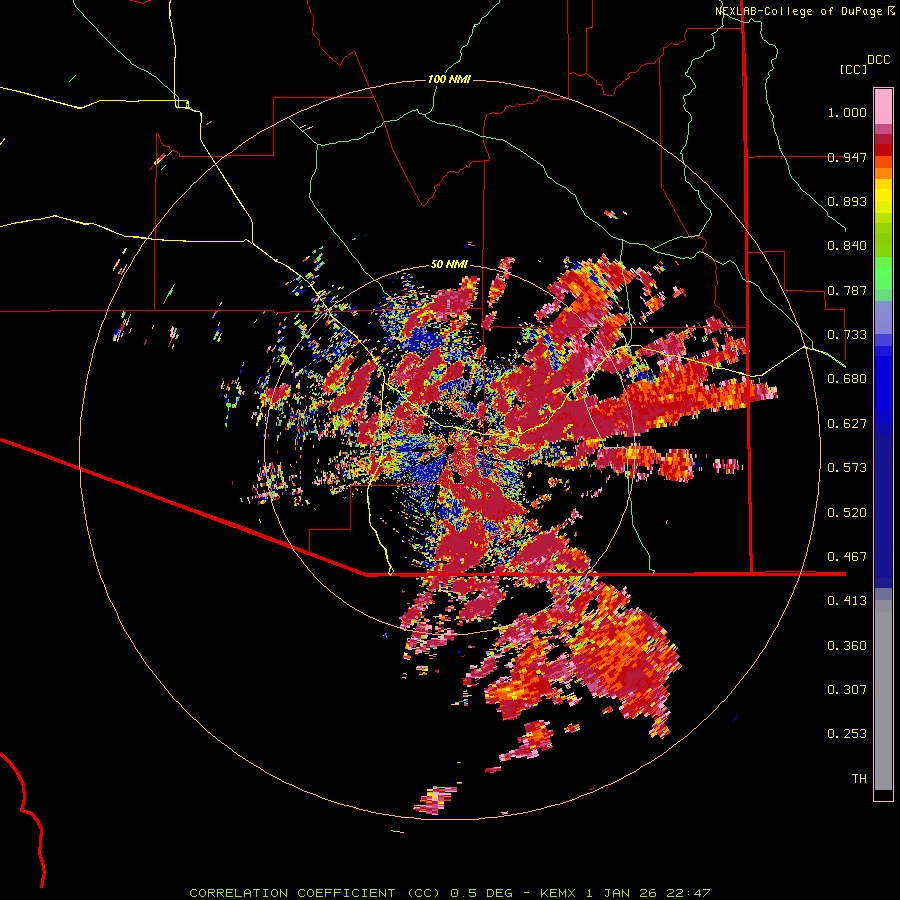Click the 1.000 scale value
This screenshot has height=900, width=900.
(847, 112)
